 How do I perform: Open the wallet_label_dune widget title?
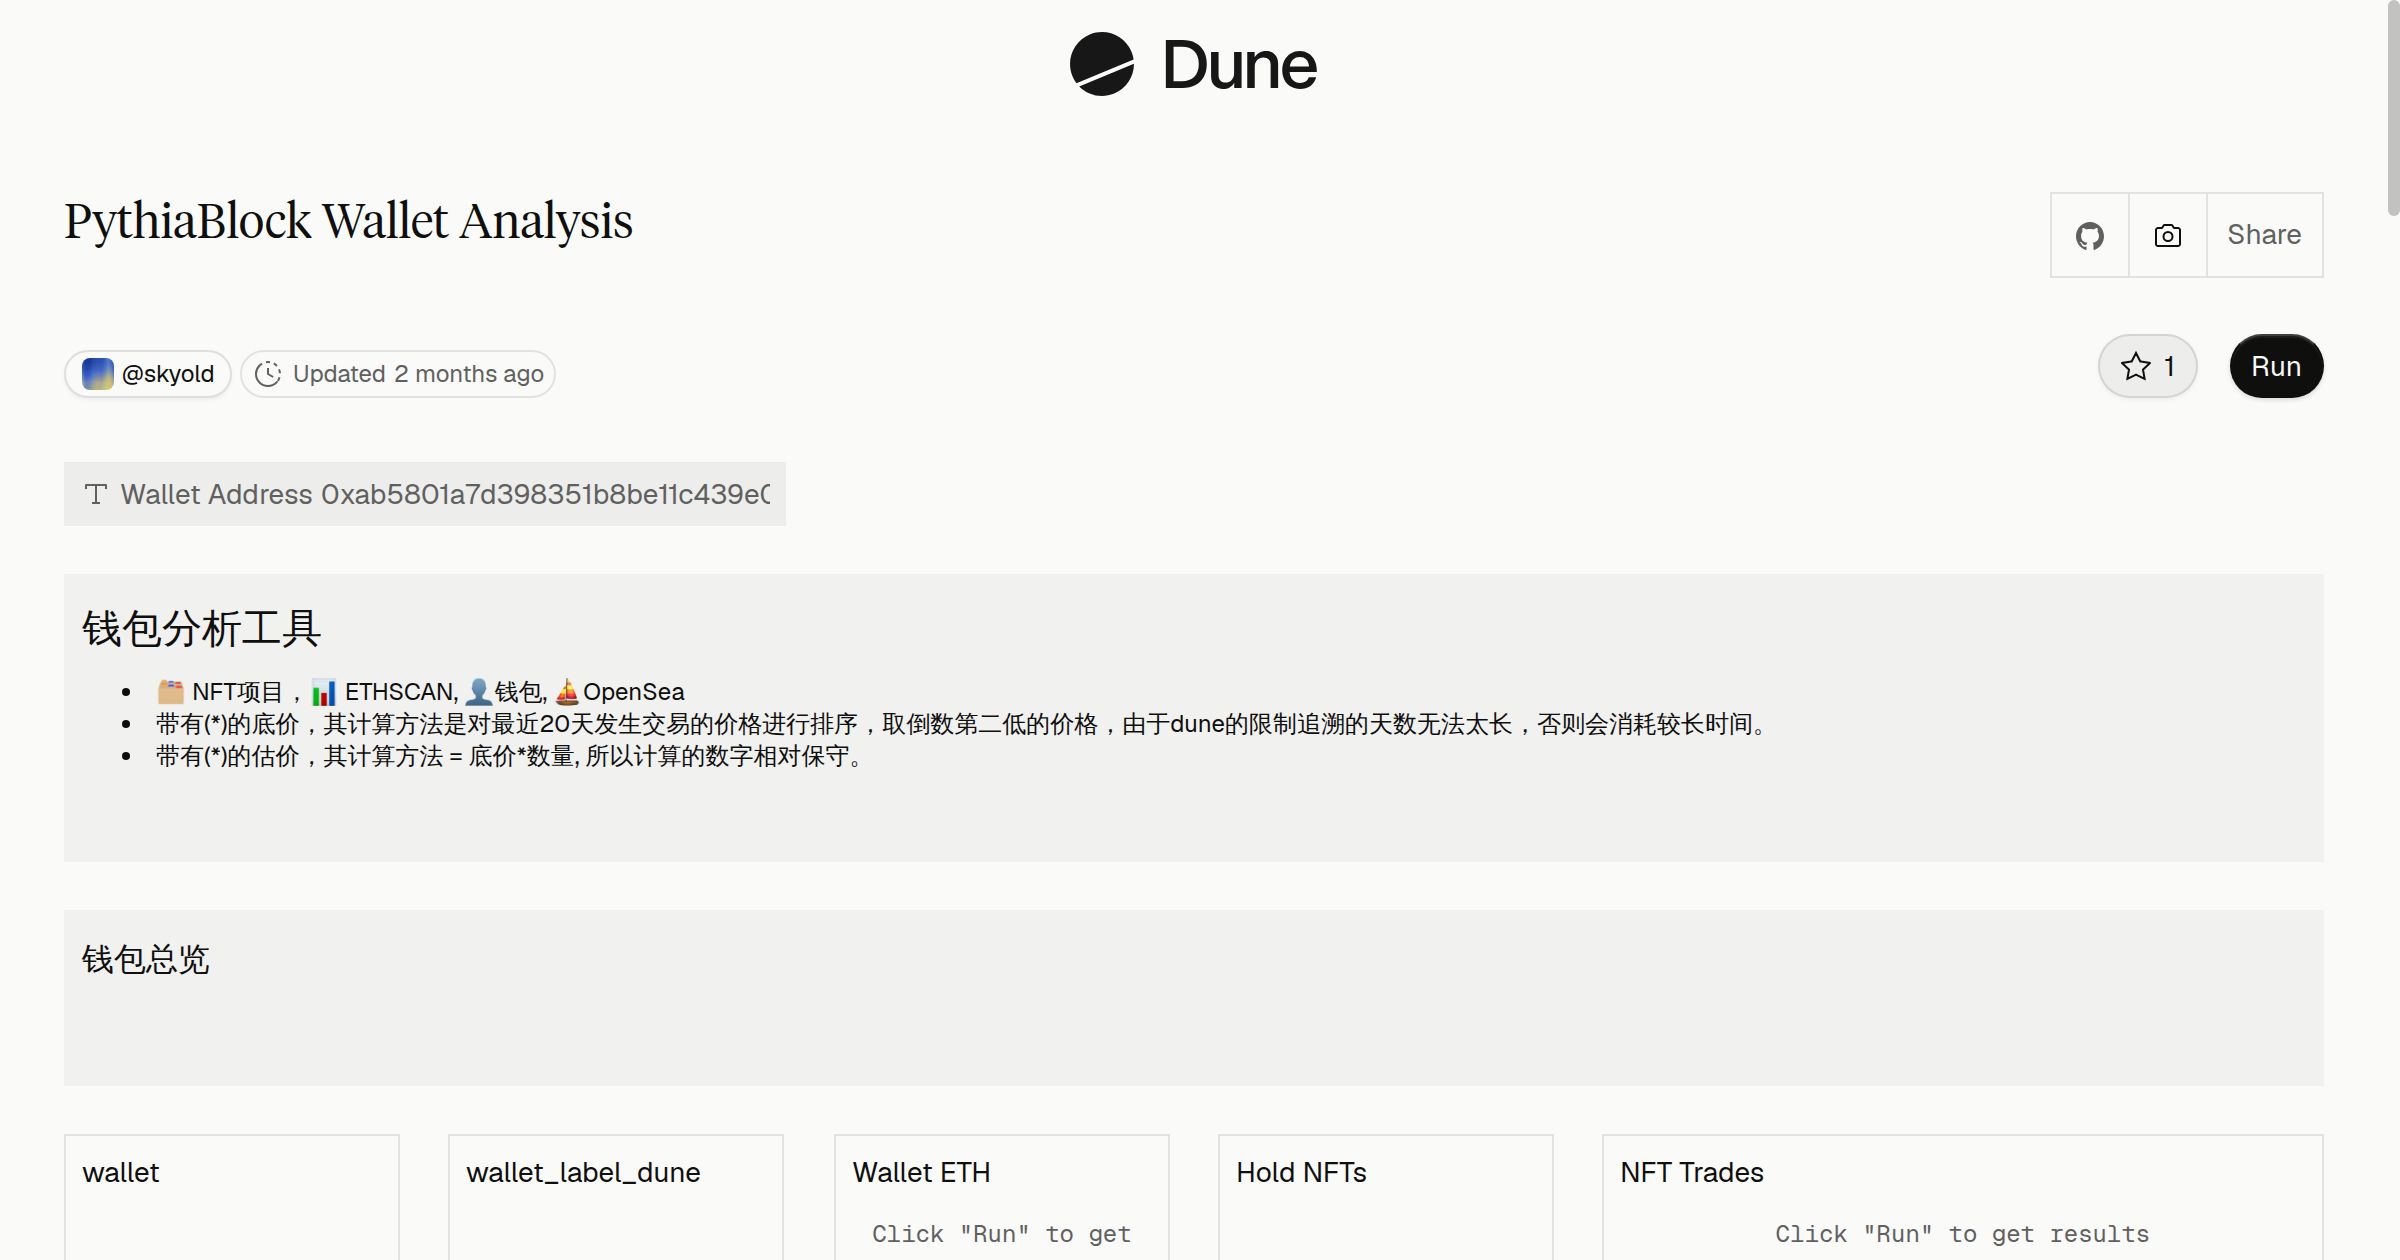(583, 1172)
